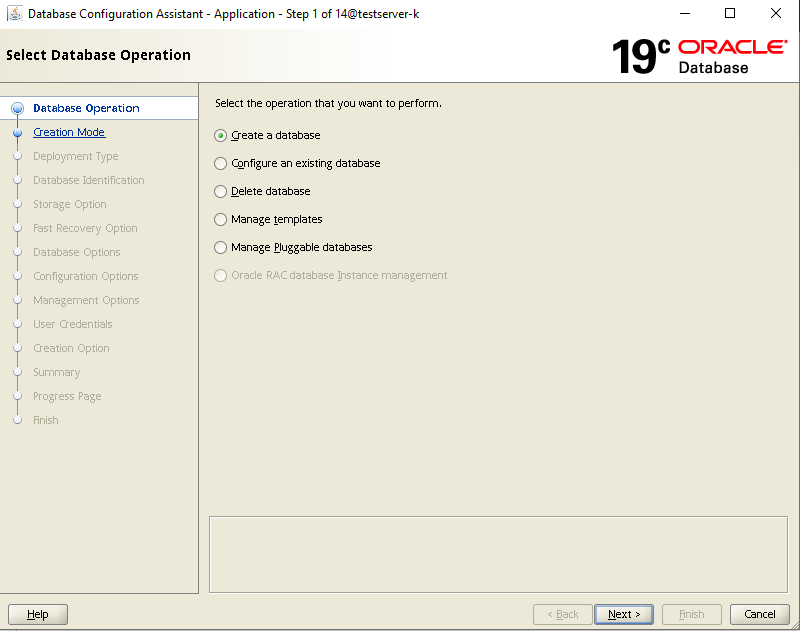Click the final 'Finish' step in sidebar

click(x=46, y=420)
